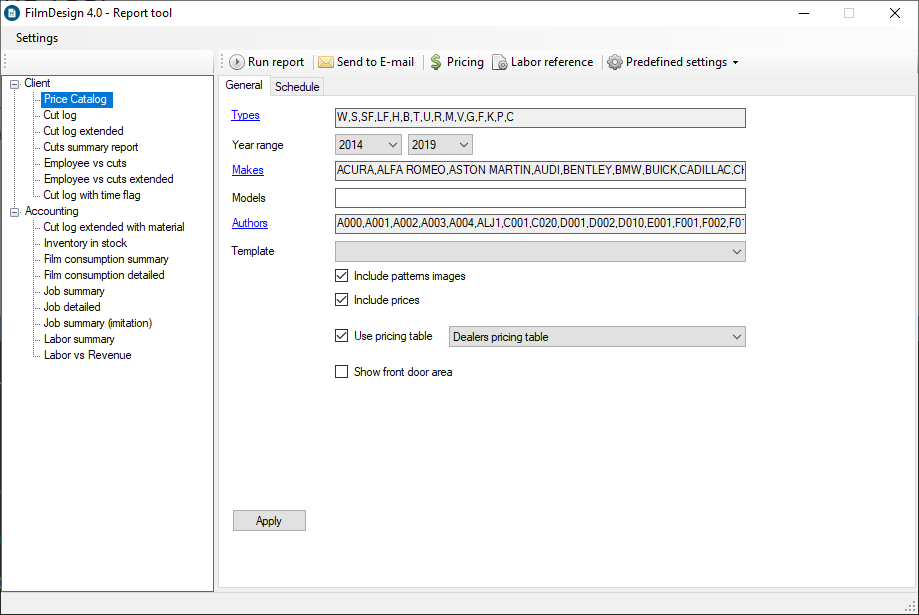Open the 2014 start year dropdown

click(367, 145)
